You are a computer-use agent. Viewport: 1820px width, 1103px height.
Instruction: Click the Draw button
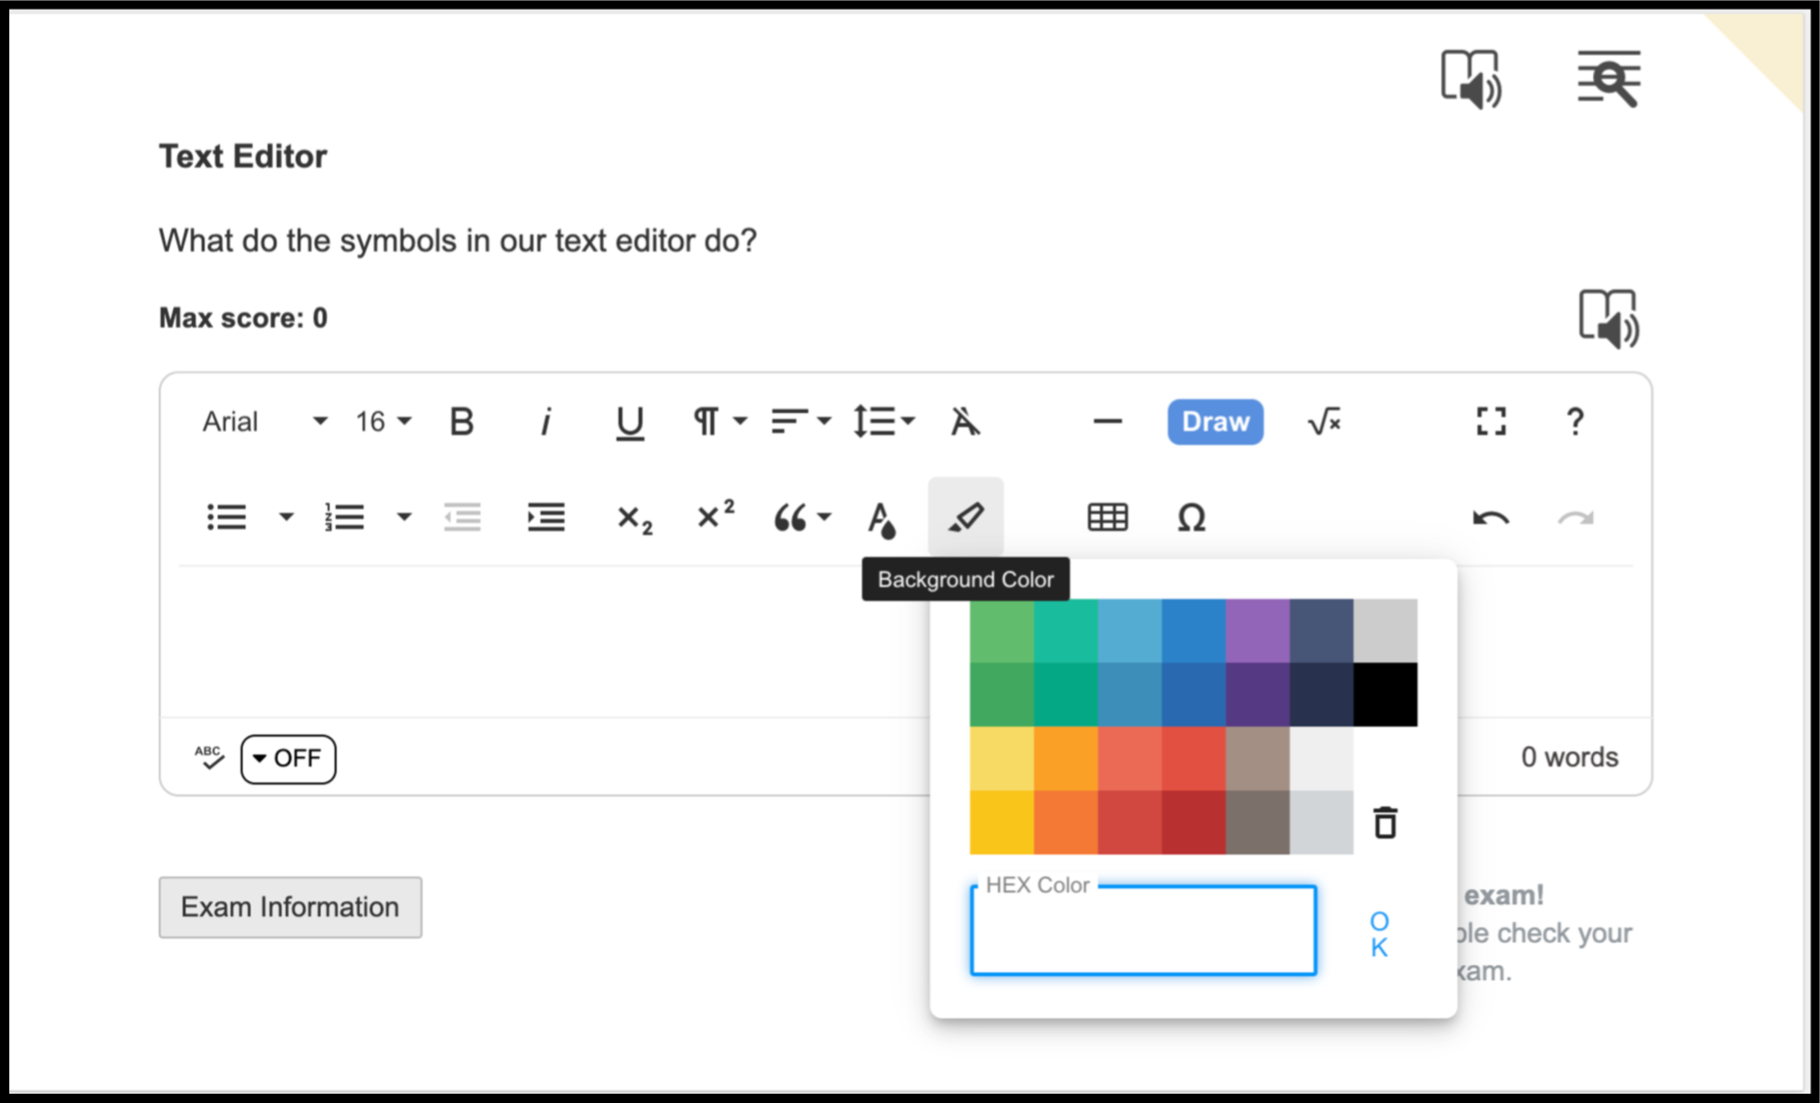click(x=1215, y=422)
